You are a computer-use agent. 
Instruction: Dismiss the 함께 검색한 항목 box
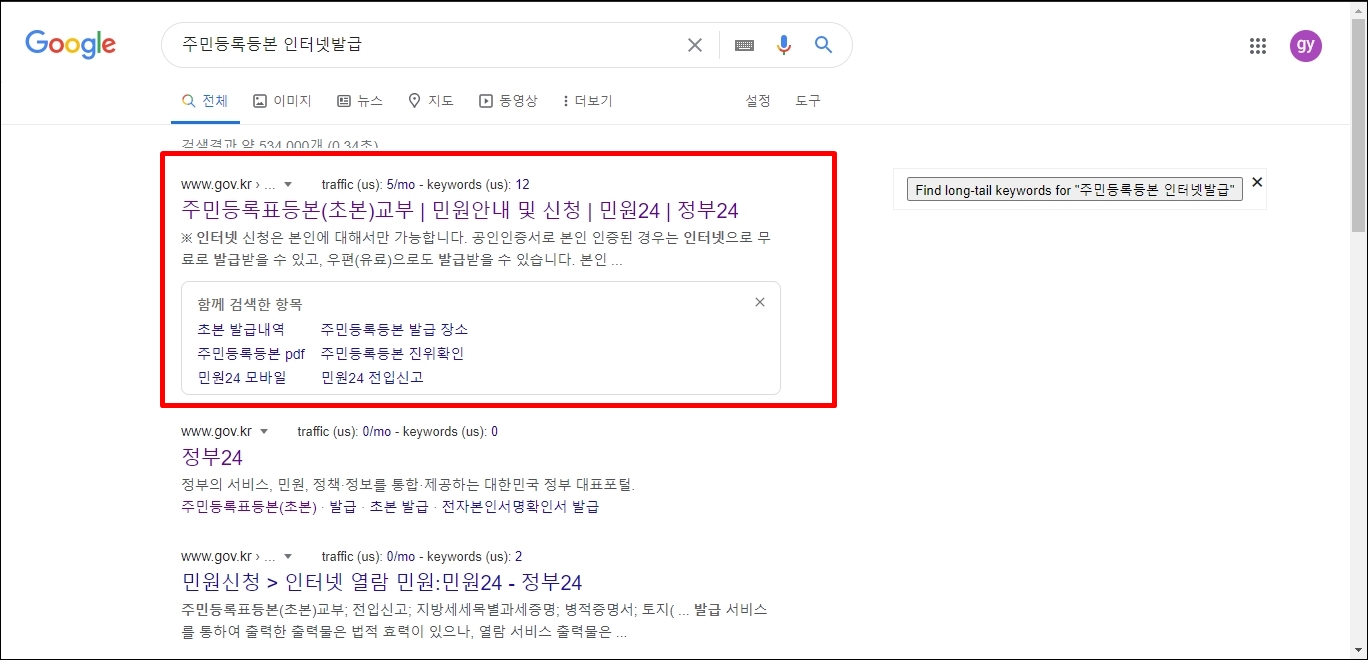click(x=760, y=302)
